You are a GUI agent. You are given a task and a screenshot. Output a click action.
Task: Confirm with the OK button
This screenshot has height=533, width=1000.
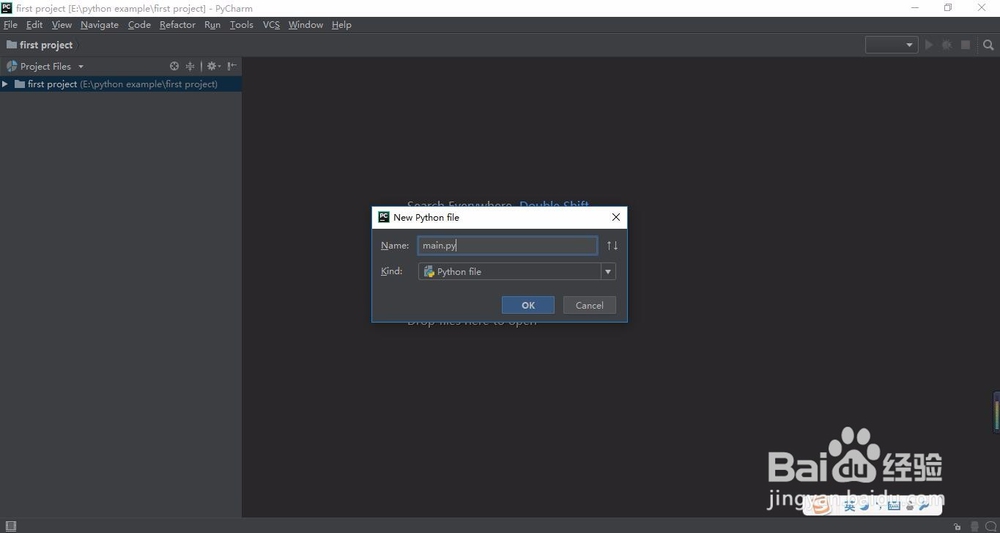click(528, 305)
